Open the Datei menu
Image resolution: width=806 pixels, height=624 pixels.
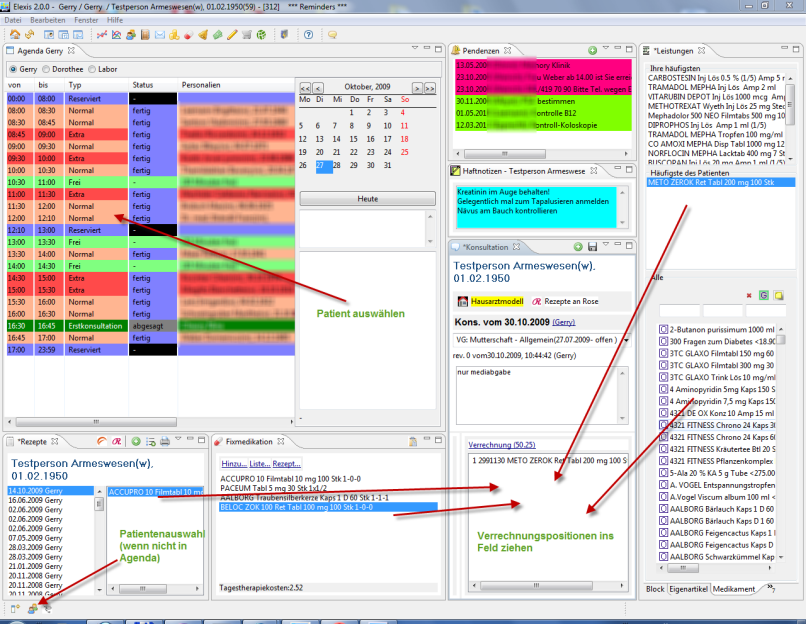tap(13, 20)
